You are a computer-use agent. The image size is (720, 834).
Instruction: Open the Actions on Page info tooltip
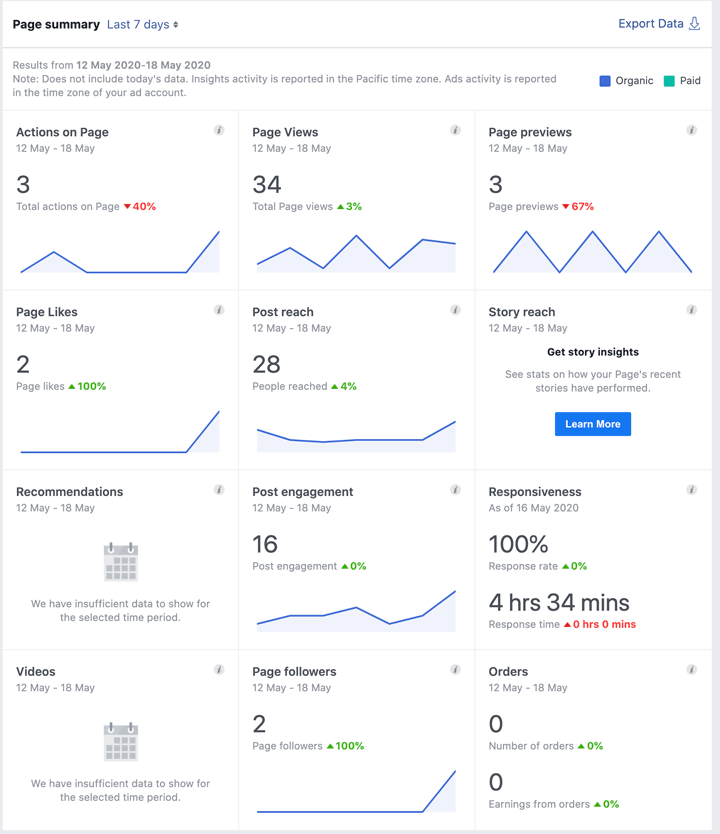218,129
